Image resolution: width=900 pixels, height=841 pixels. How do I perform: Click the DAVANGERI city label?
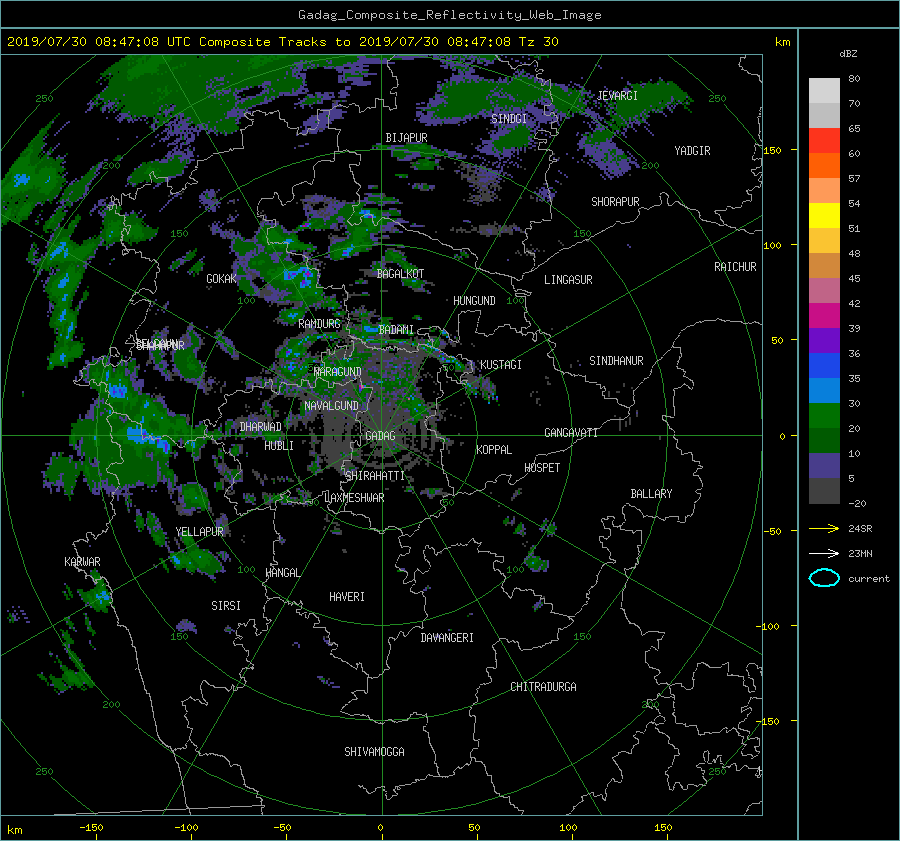447,638
